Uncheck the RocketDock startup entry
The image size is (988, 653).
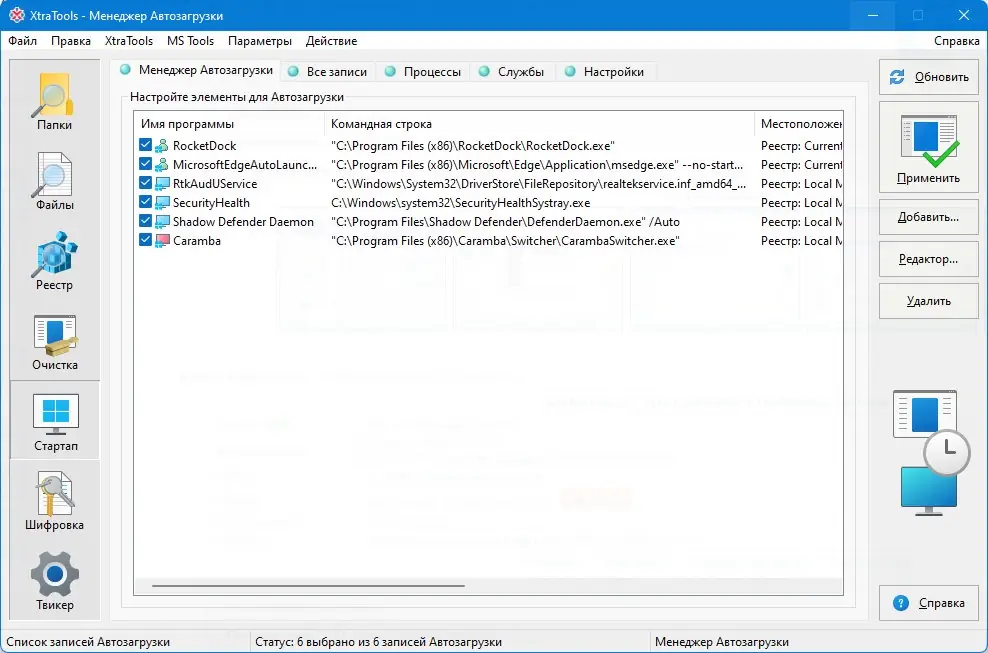click(145, 145)
